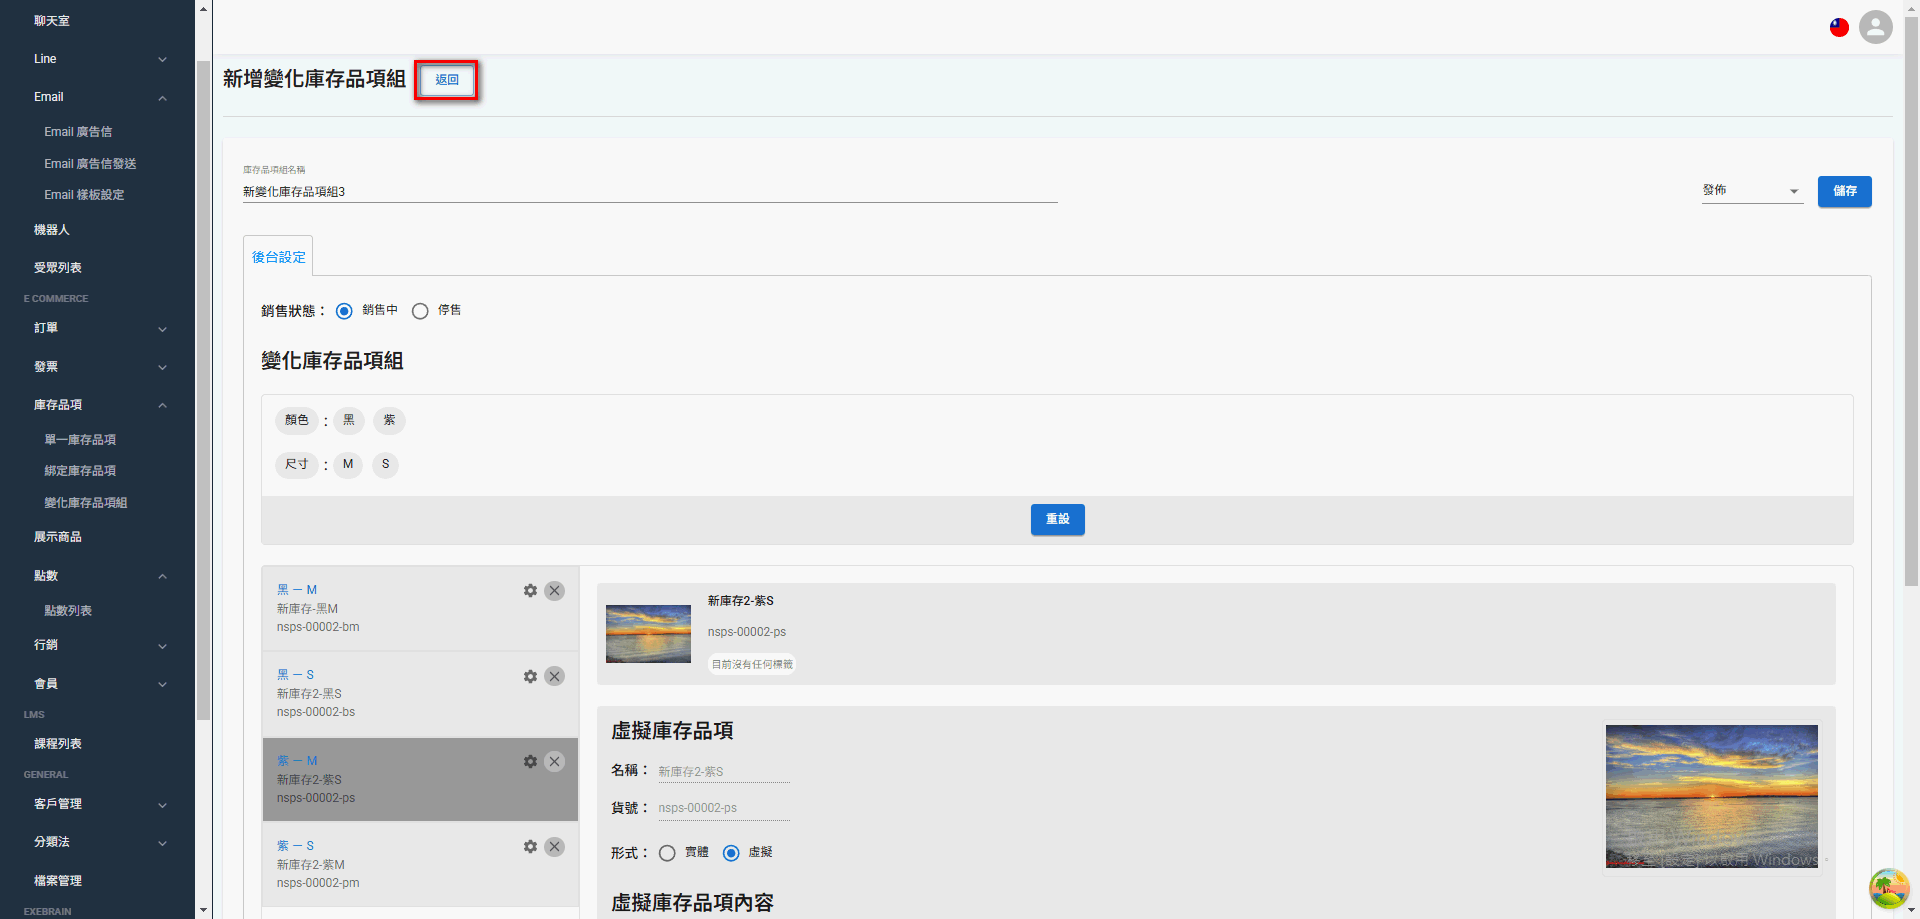Open the user account avatar menu
The image size is (1920, 919).
click(x=1876, y=27)
